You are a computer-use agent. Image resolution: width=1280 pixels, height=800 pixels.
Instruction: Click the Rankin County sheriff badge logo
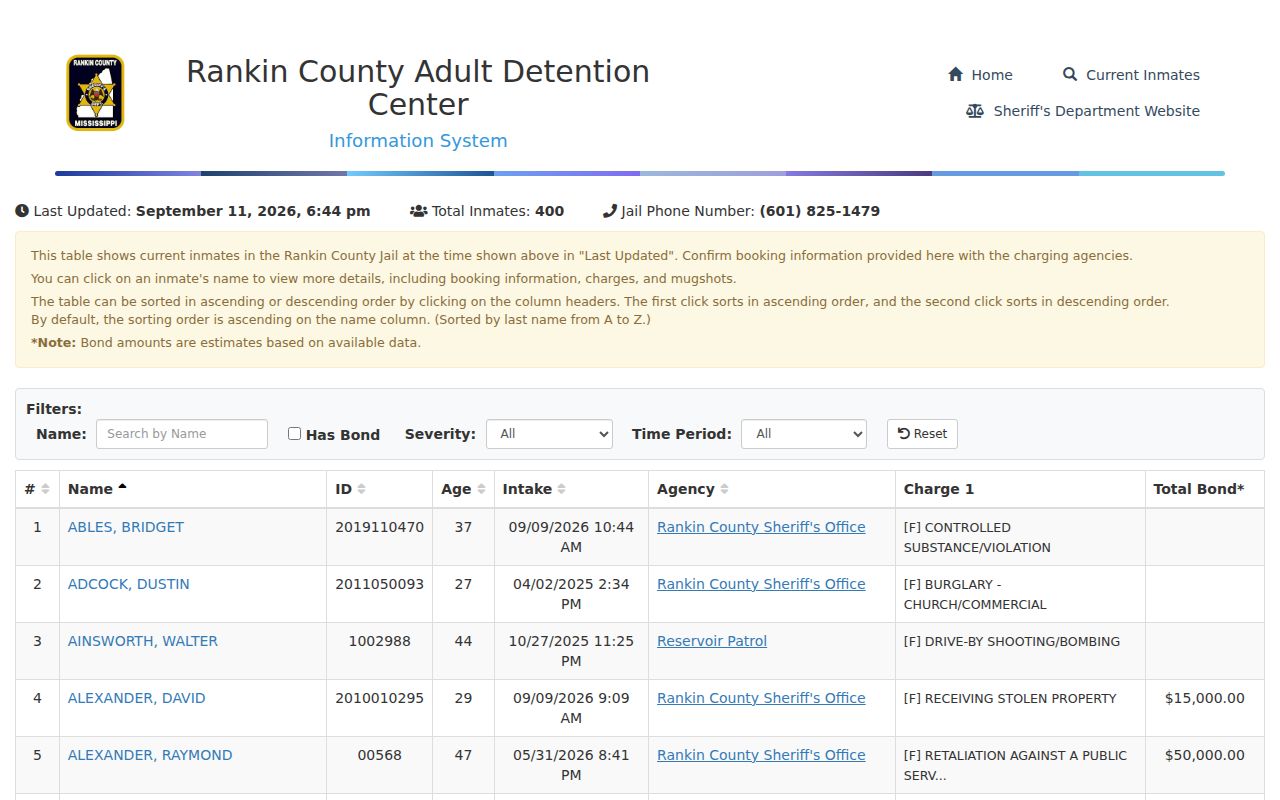pyautogui.click(x=95, y=93)
